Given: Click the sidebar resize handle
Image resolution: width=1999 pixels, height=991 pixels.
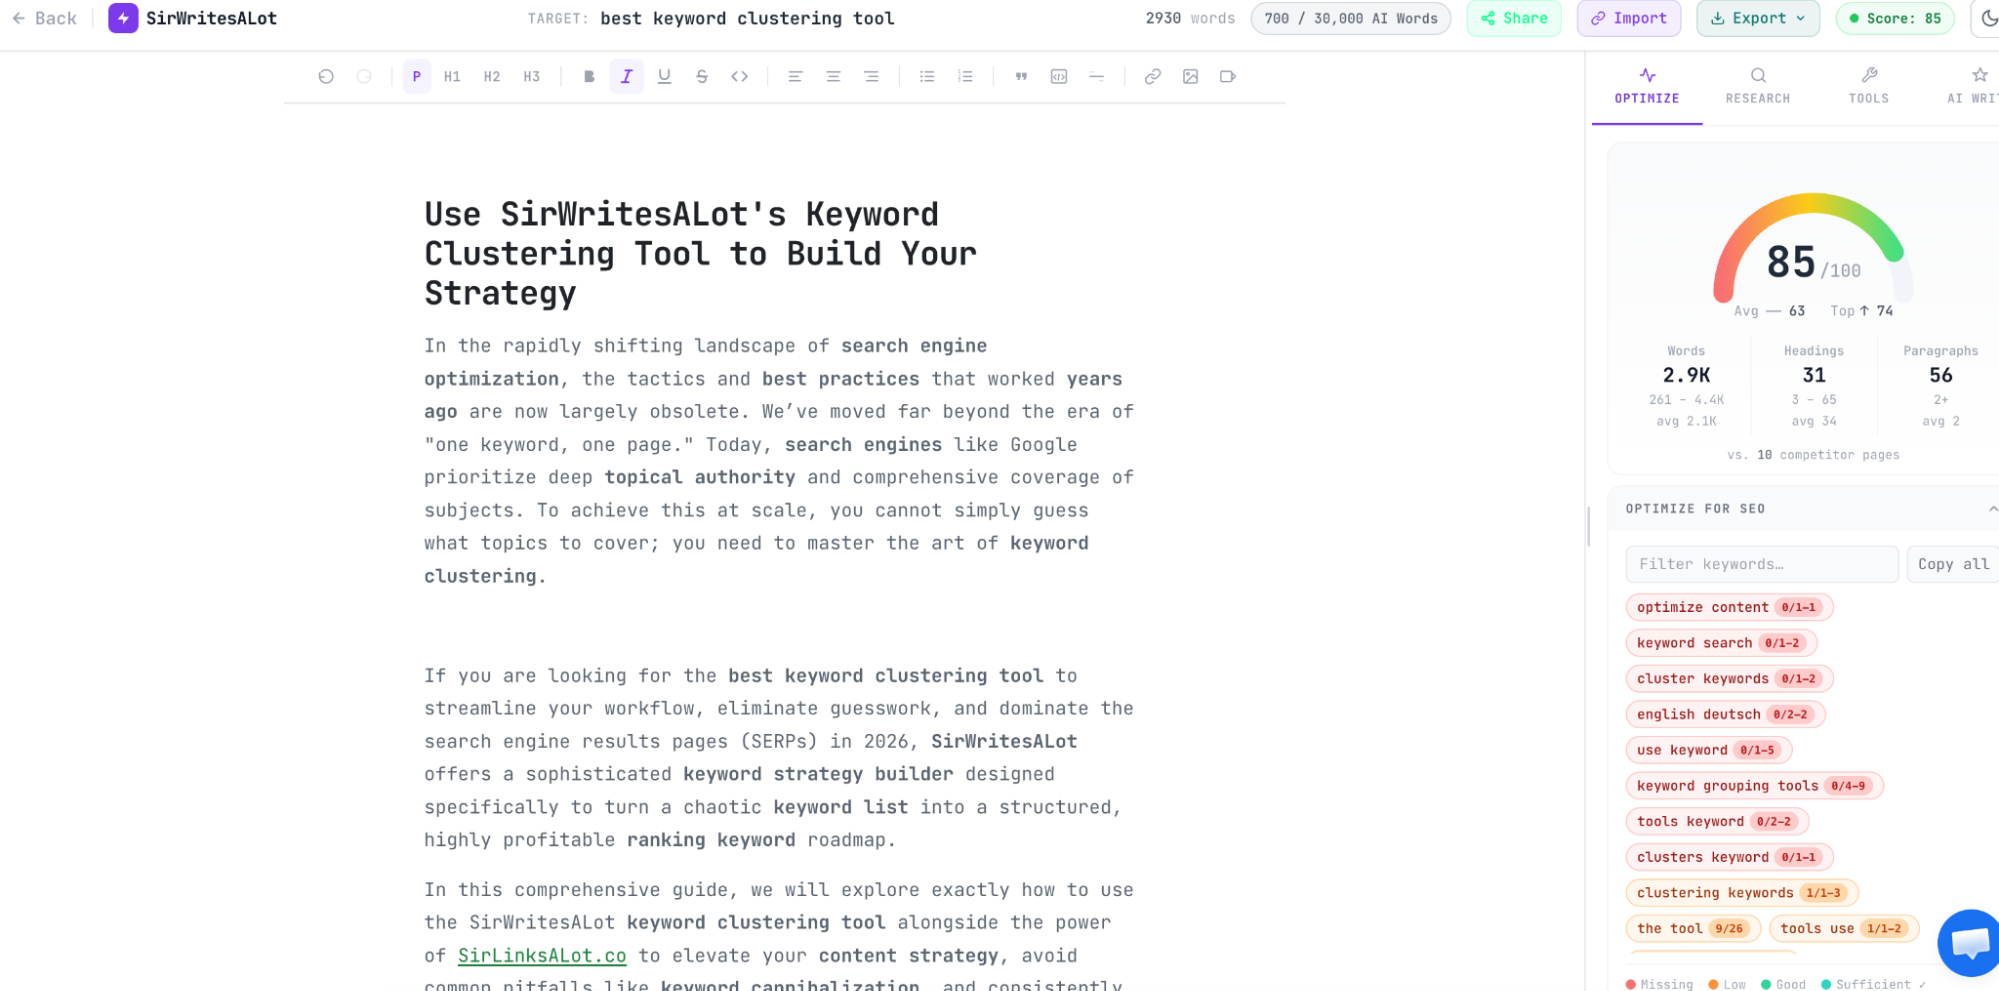Looking at the screenshot, I should tap(1588, 527).
